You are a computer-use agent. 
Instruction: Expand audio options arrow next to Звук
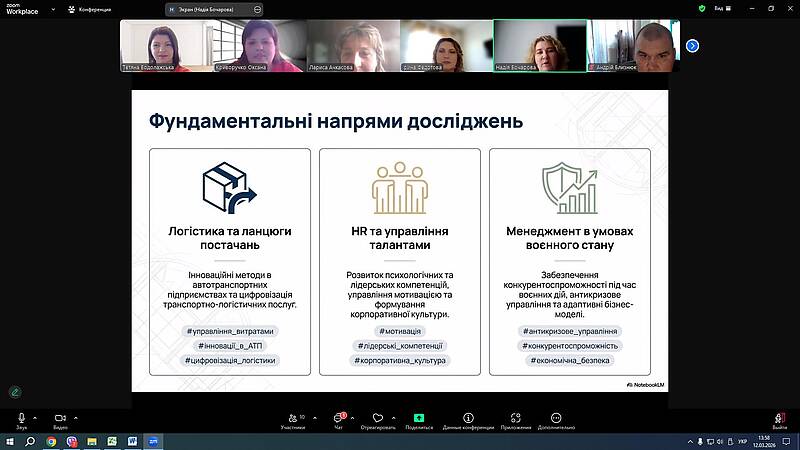(35, 416)
